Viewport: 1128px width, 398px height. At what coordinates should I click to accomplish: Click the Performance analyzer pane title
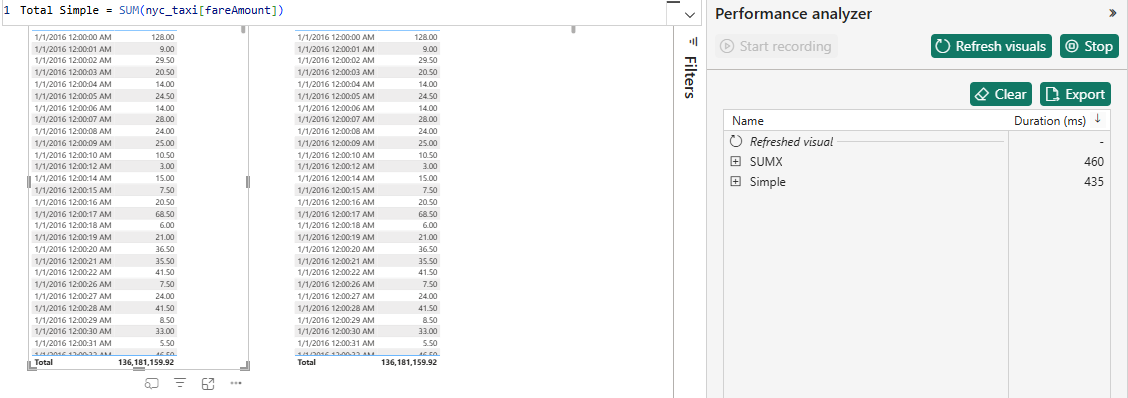click(793, 14)
